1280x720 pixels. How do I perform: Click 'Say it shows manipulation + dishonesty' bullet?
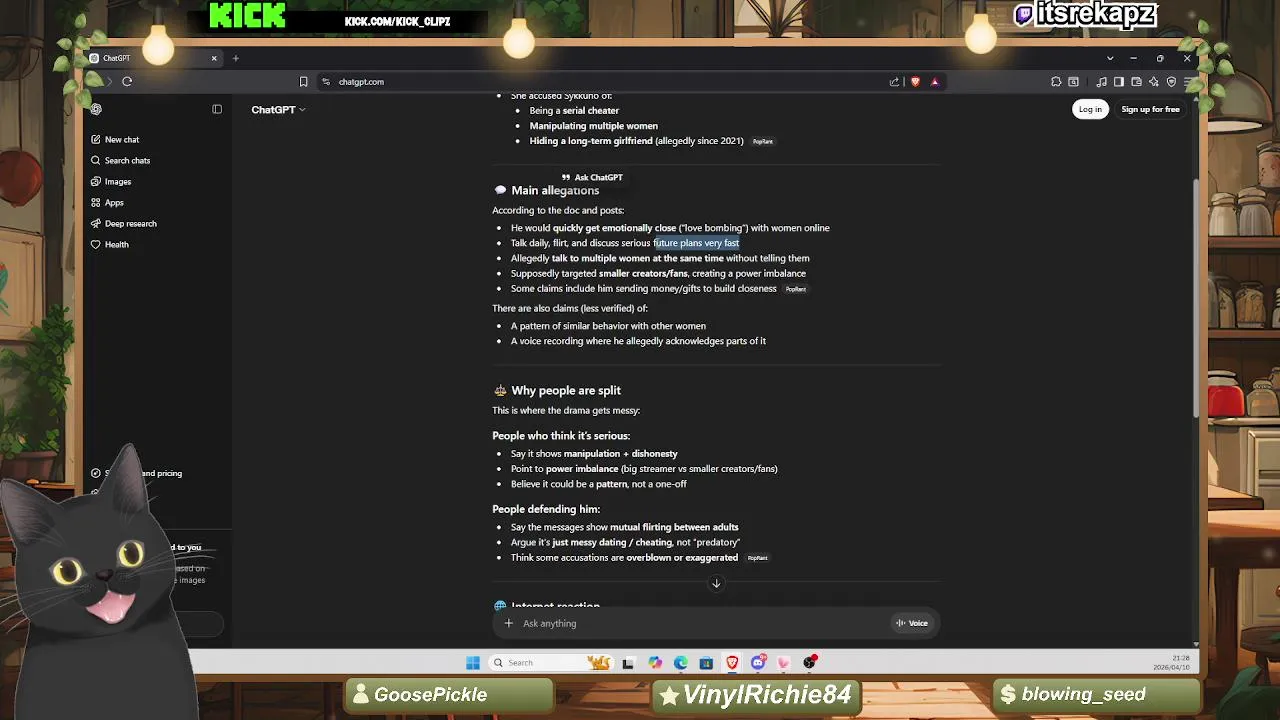tap(594, 454)
